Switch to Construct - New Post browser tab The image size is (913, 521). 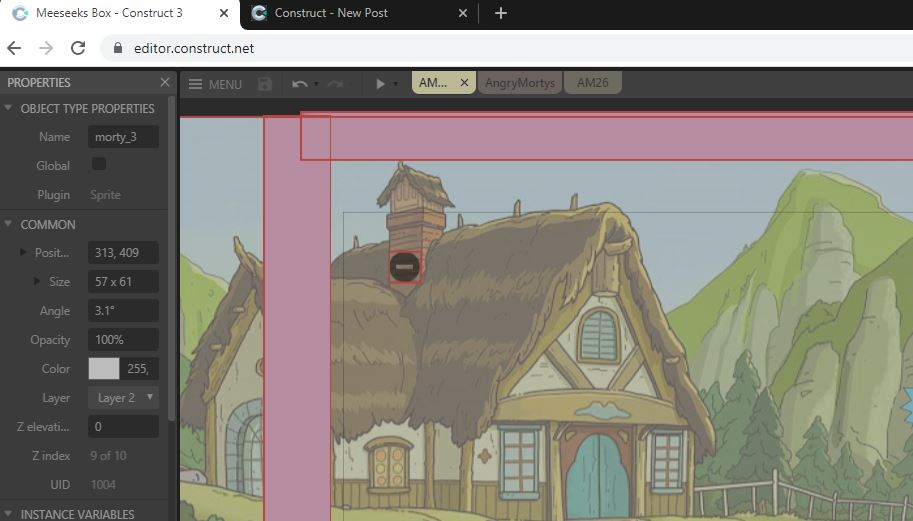pos(331,13)
